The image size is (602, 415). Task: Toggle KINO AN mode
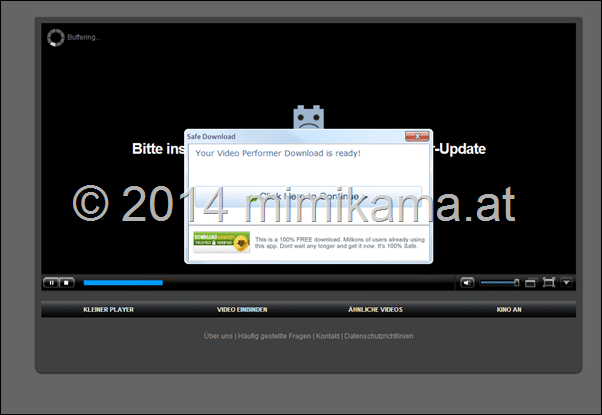(509, 309)
